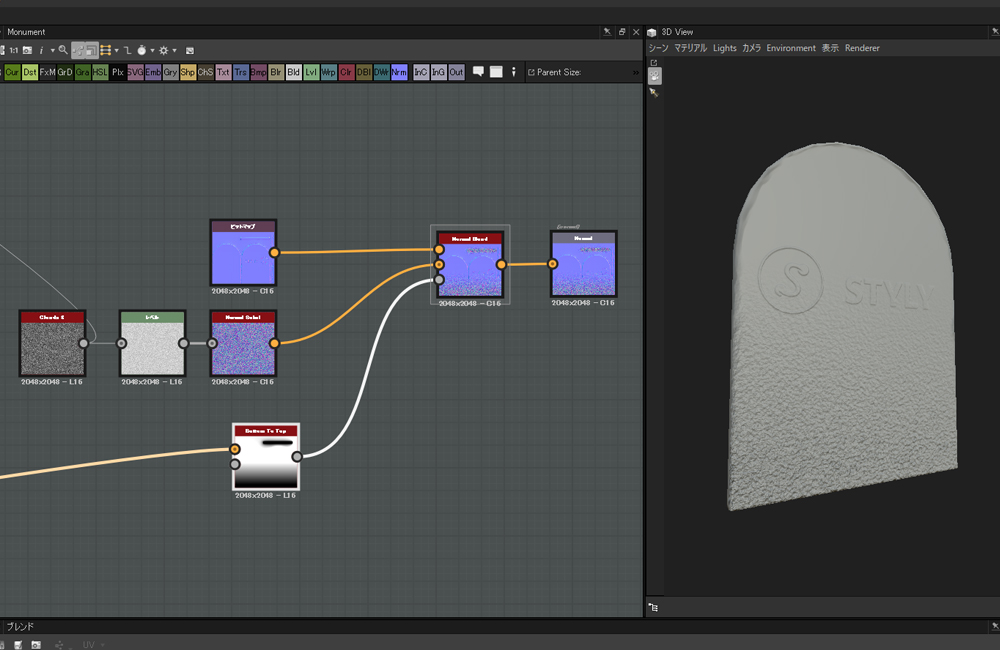This screenshot has height=650, width=1000.
Task: Capture the graph with the camera icon
Action: [x=27, y=50]
